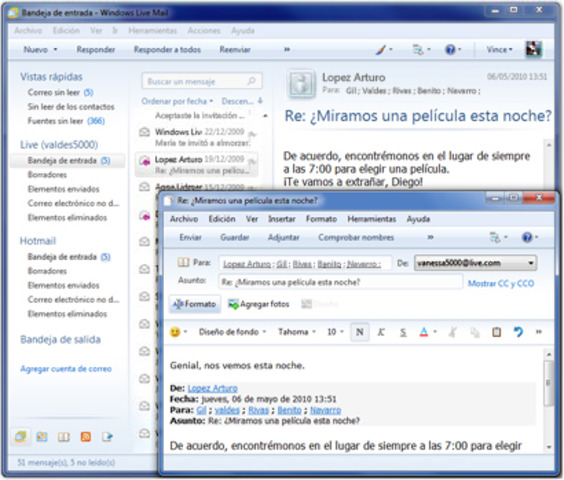Click the address book icon beside Para
The image size is (564, 480).
tap(183, 262)
